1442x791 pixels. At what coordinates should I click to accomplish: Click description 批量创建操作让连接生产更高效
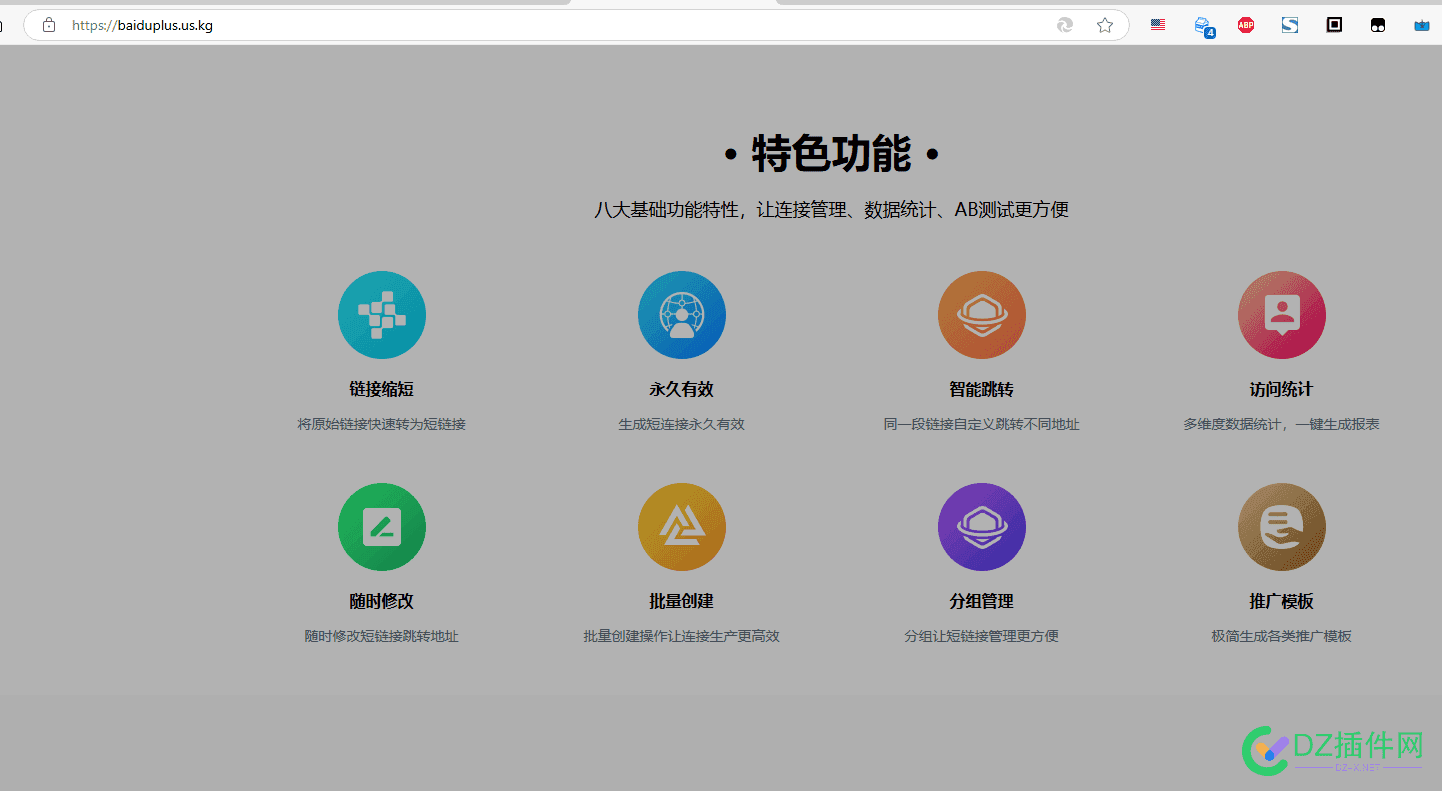(682, 636)
